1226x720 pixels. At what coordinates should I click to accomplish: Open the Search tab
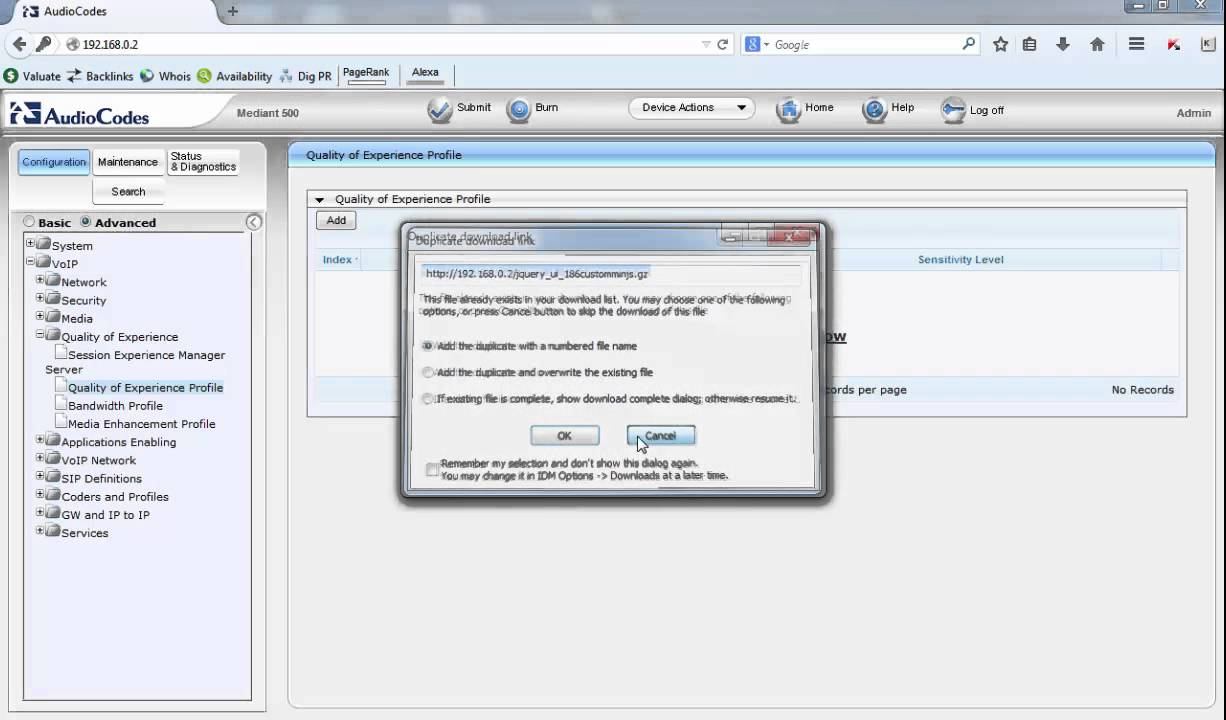coord(128,191)
